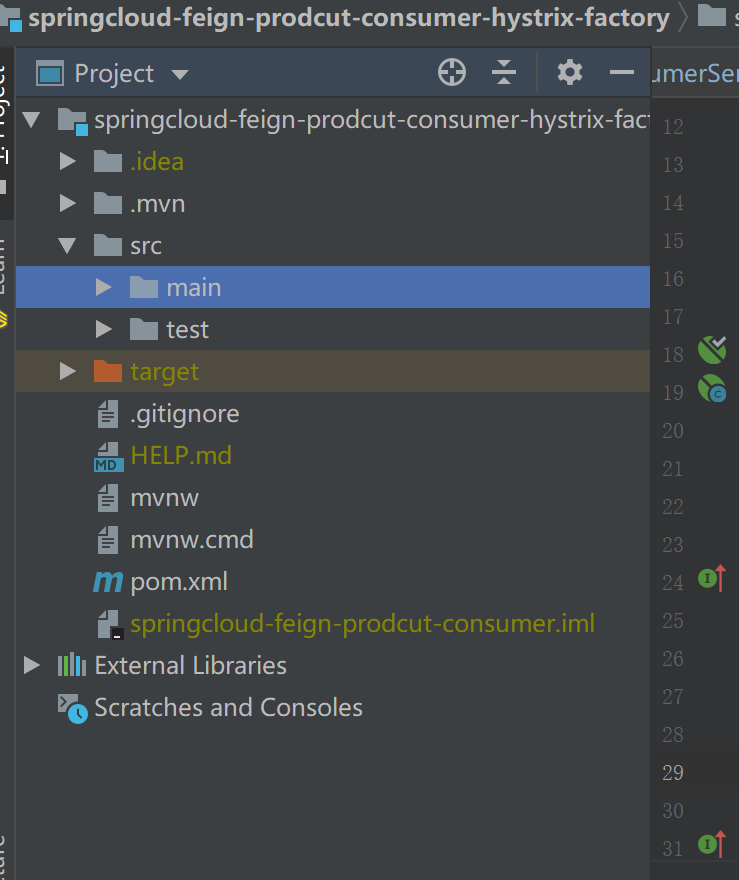
Task: Click the implemented method gutter icon on line 24
Action: [712, 578]
